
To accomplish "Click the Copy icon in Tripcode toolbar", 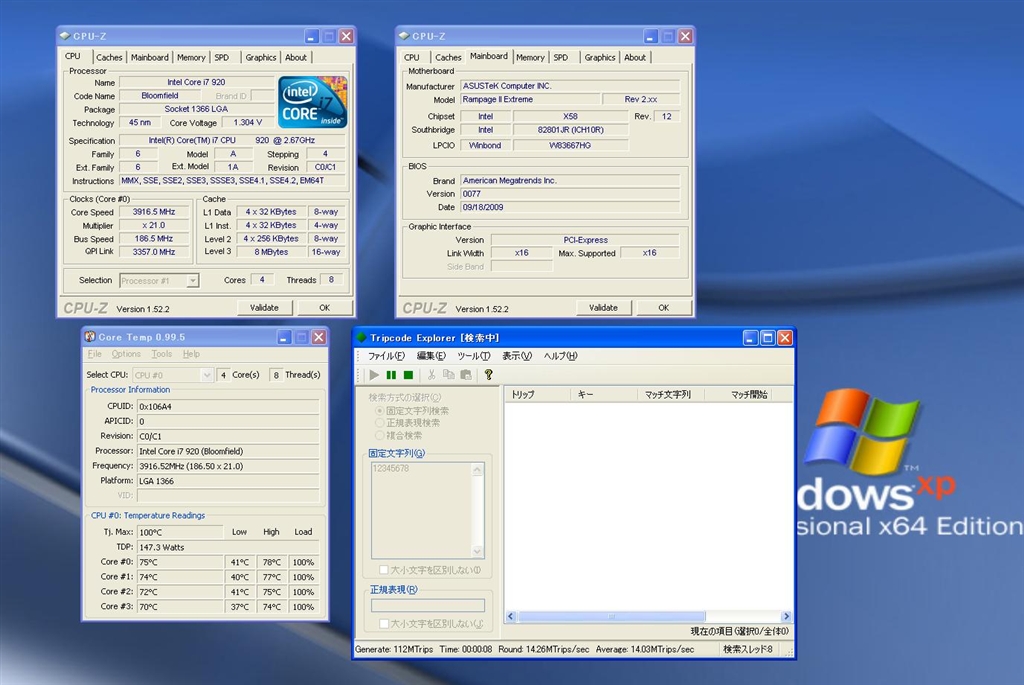I will click(x=449, y=375).
